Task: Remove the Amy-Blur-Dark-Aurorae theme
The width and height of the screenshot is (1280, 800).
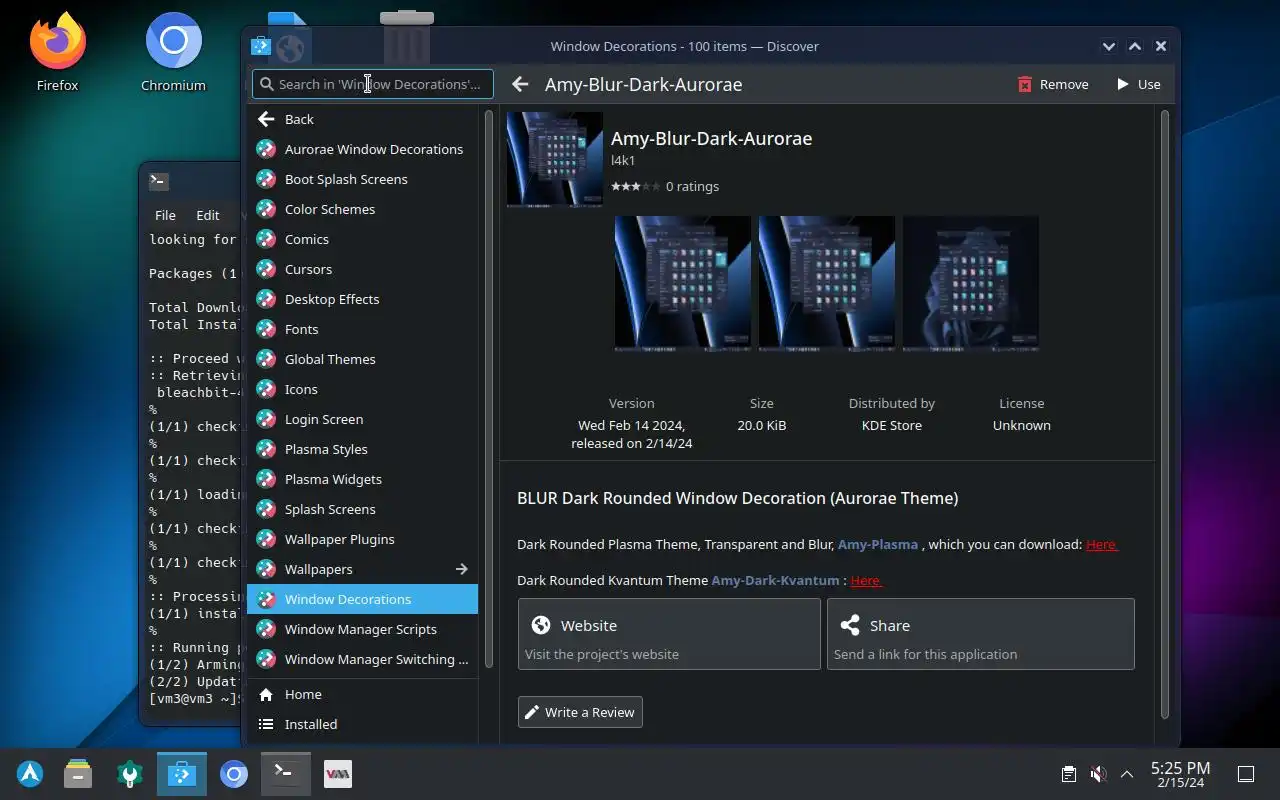Action: [x=1053, y=84]
